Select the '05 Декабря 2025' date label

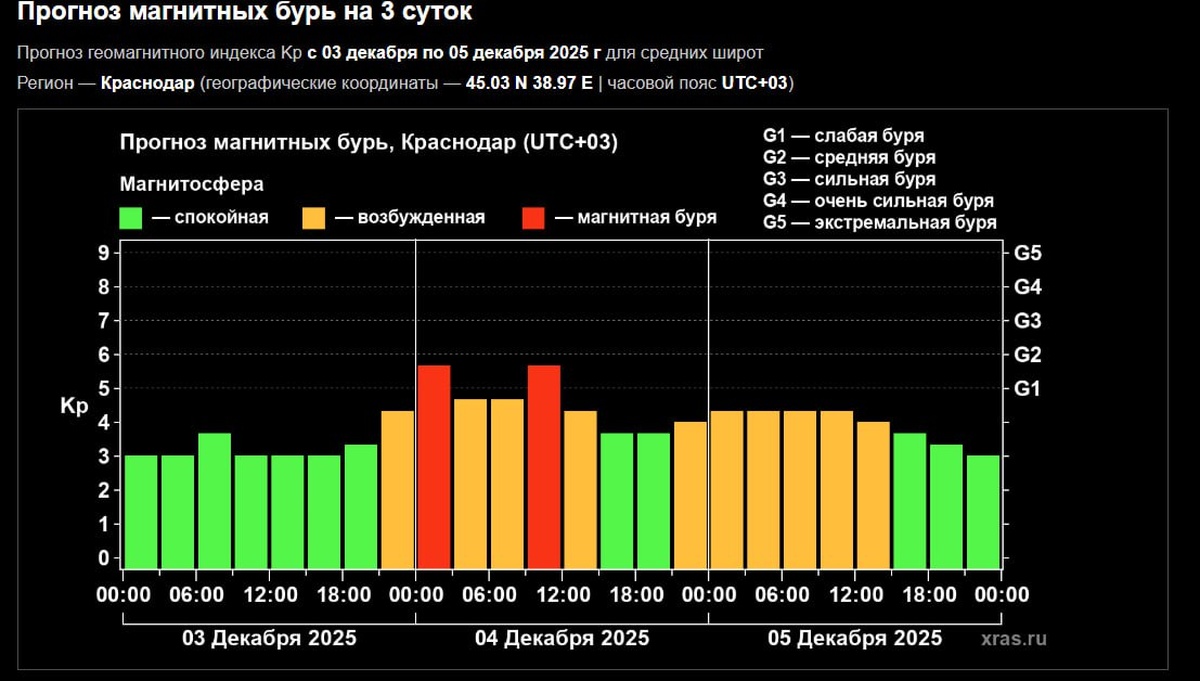855,638
